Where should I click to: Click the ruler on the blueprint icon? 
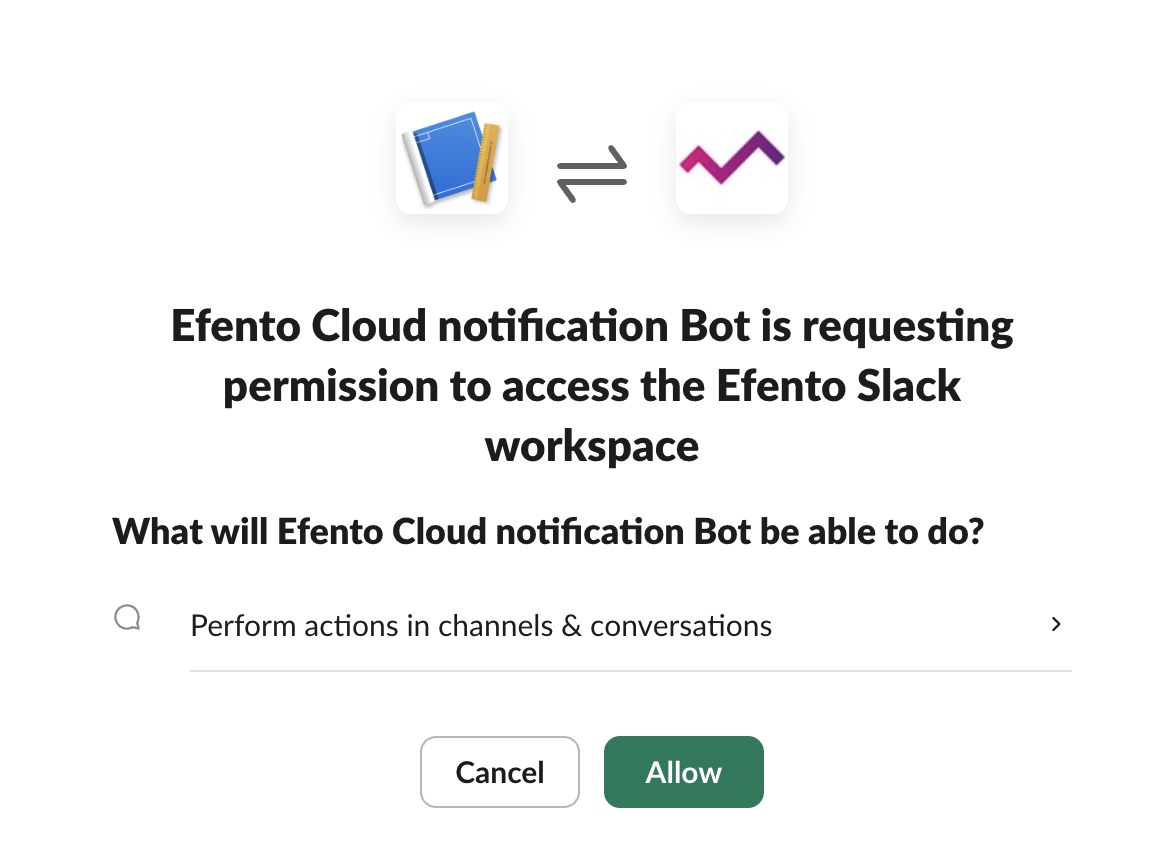pyautogui.click(x=485, y=162)
